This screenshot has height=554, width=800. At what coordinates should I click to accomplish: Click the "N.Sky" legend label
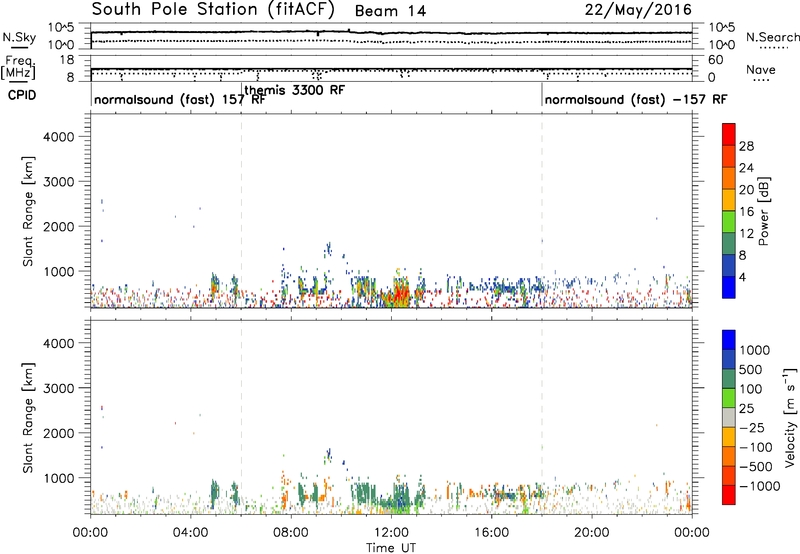[x=19, y=38]
